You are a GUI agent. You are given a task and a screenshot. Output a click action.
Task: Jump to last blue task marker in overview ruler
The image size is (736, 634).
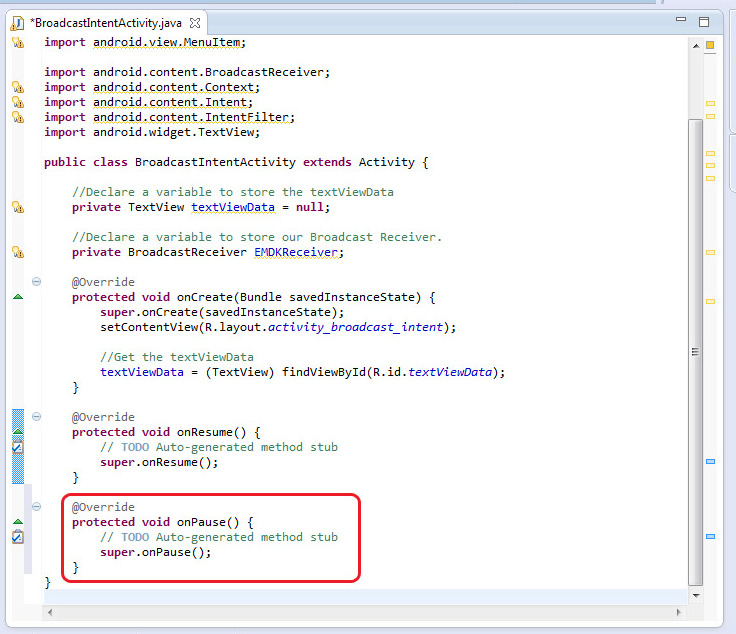tap(711, 537)
